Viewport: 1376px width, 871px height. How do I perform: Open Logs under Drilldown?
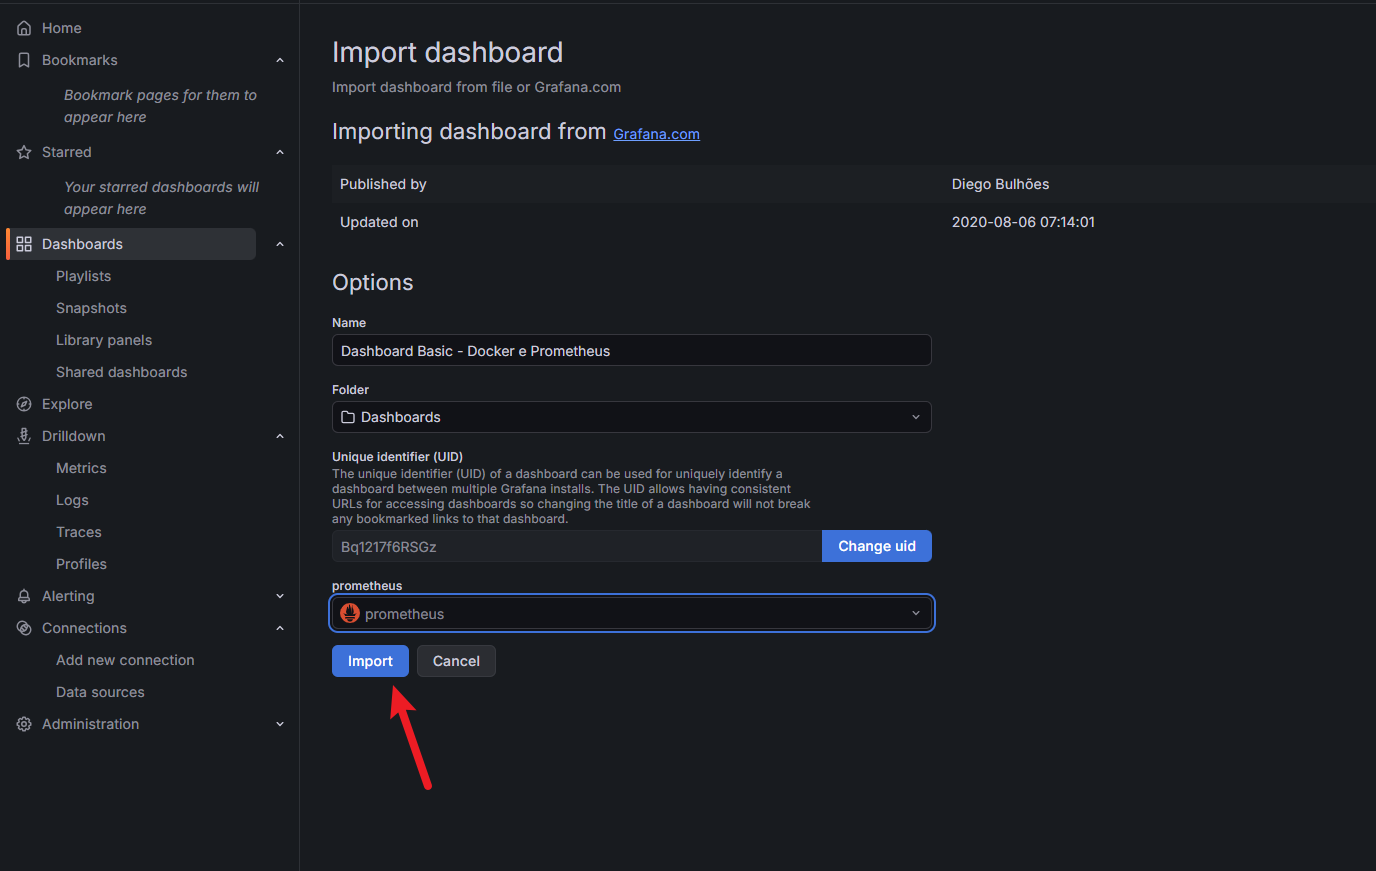72,500
